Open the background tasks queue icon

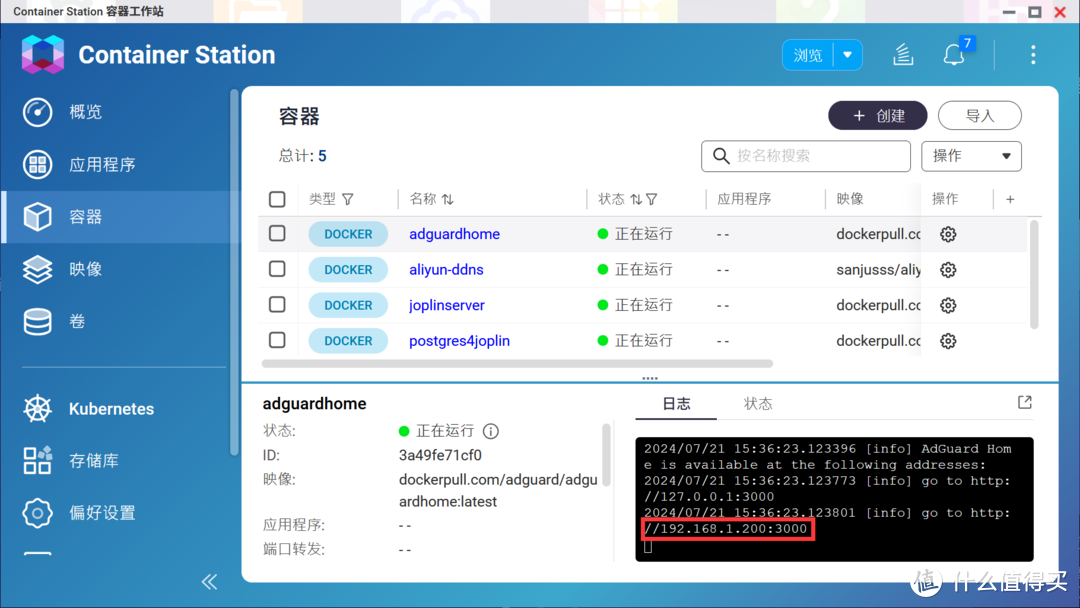(x=903, y=55)
